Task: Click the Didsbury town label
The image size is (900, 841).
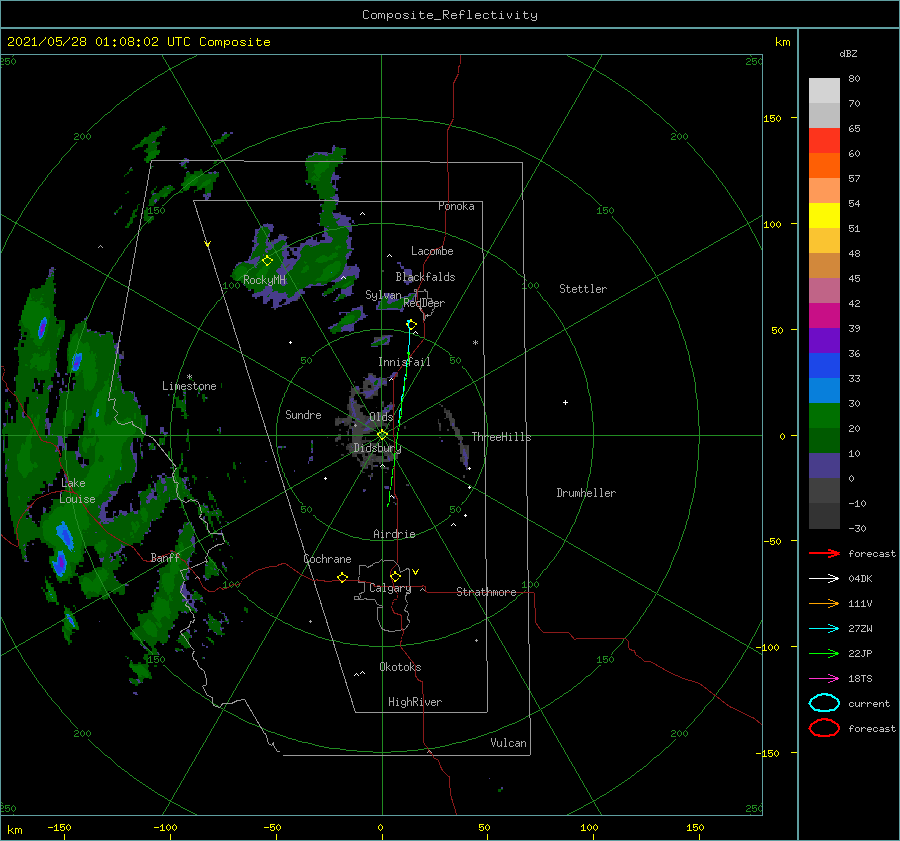Action: (x=377, y=448)
